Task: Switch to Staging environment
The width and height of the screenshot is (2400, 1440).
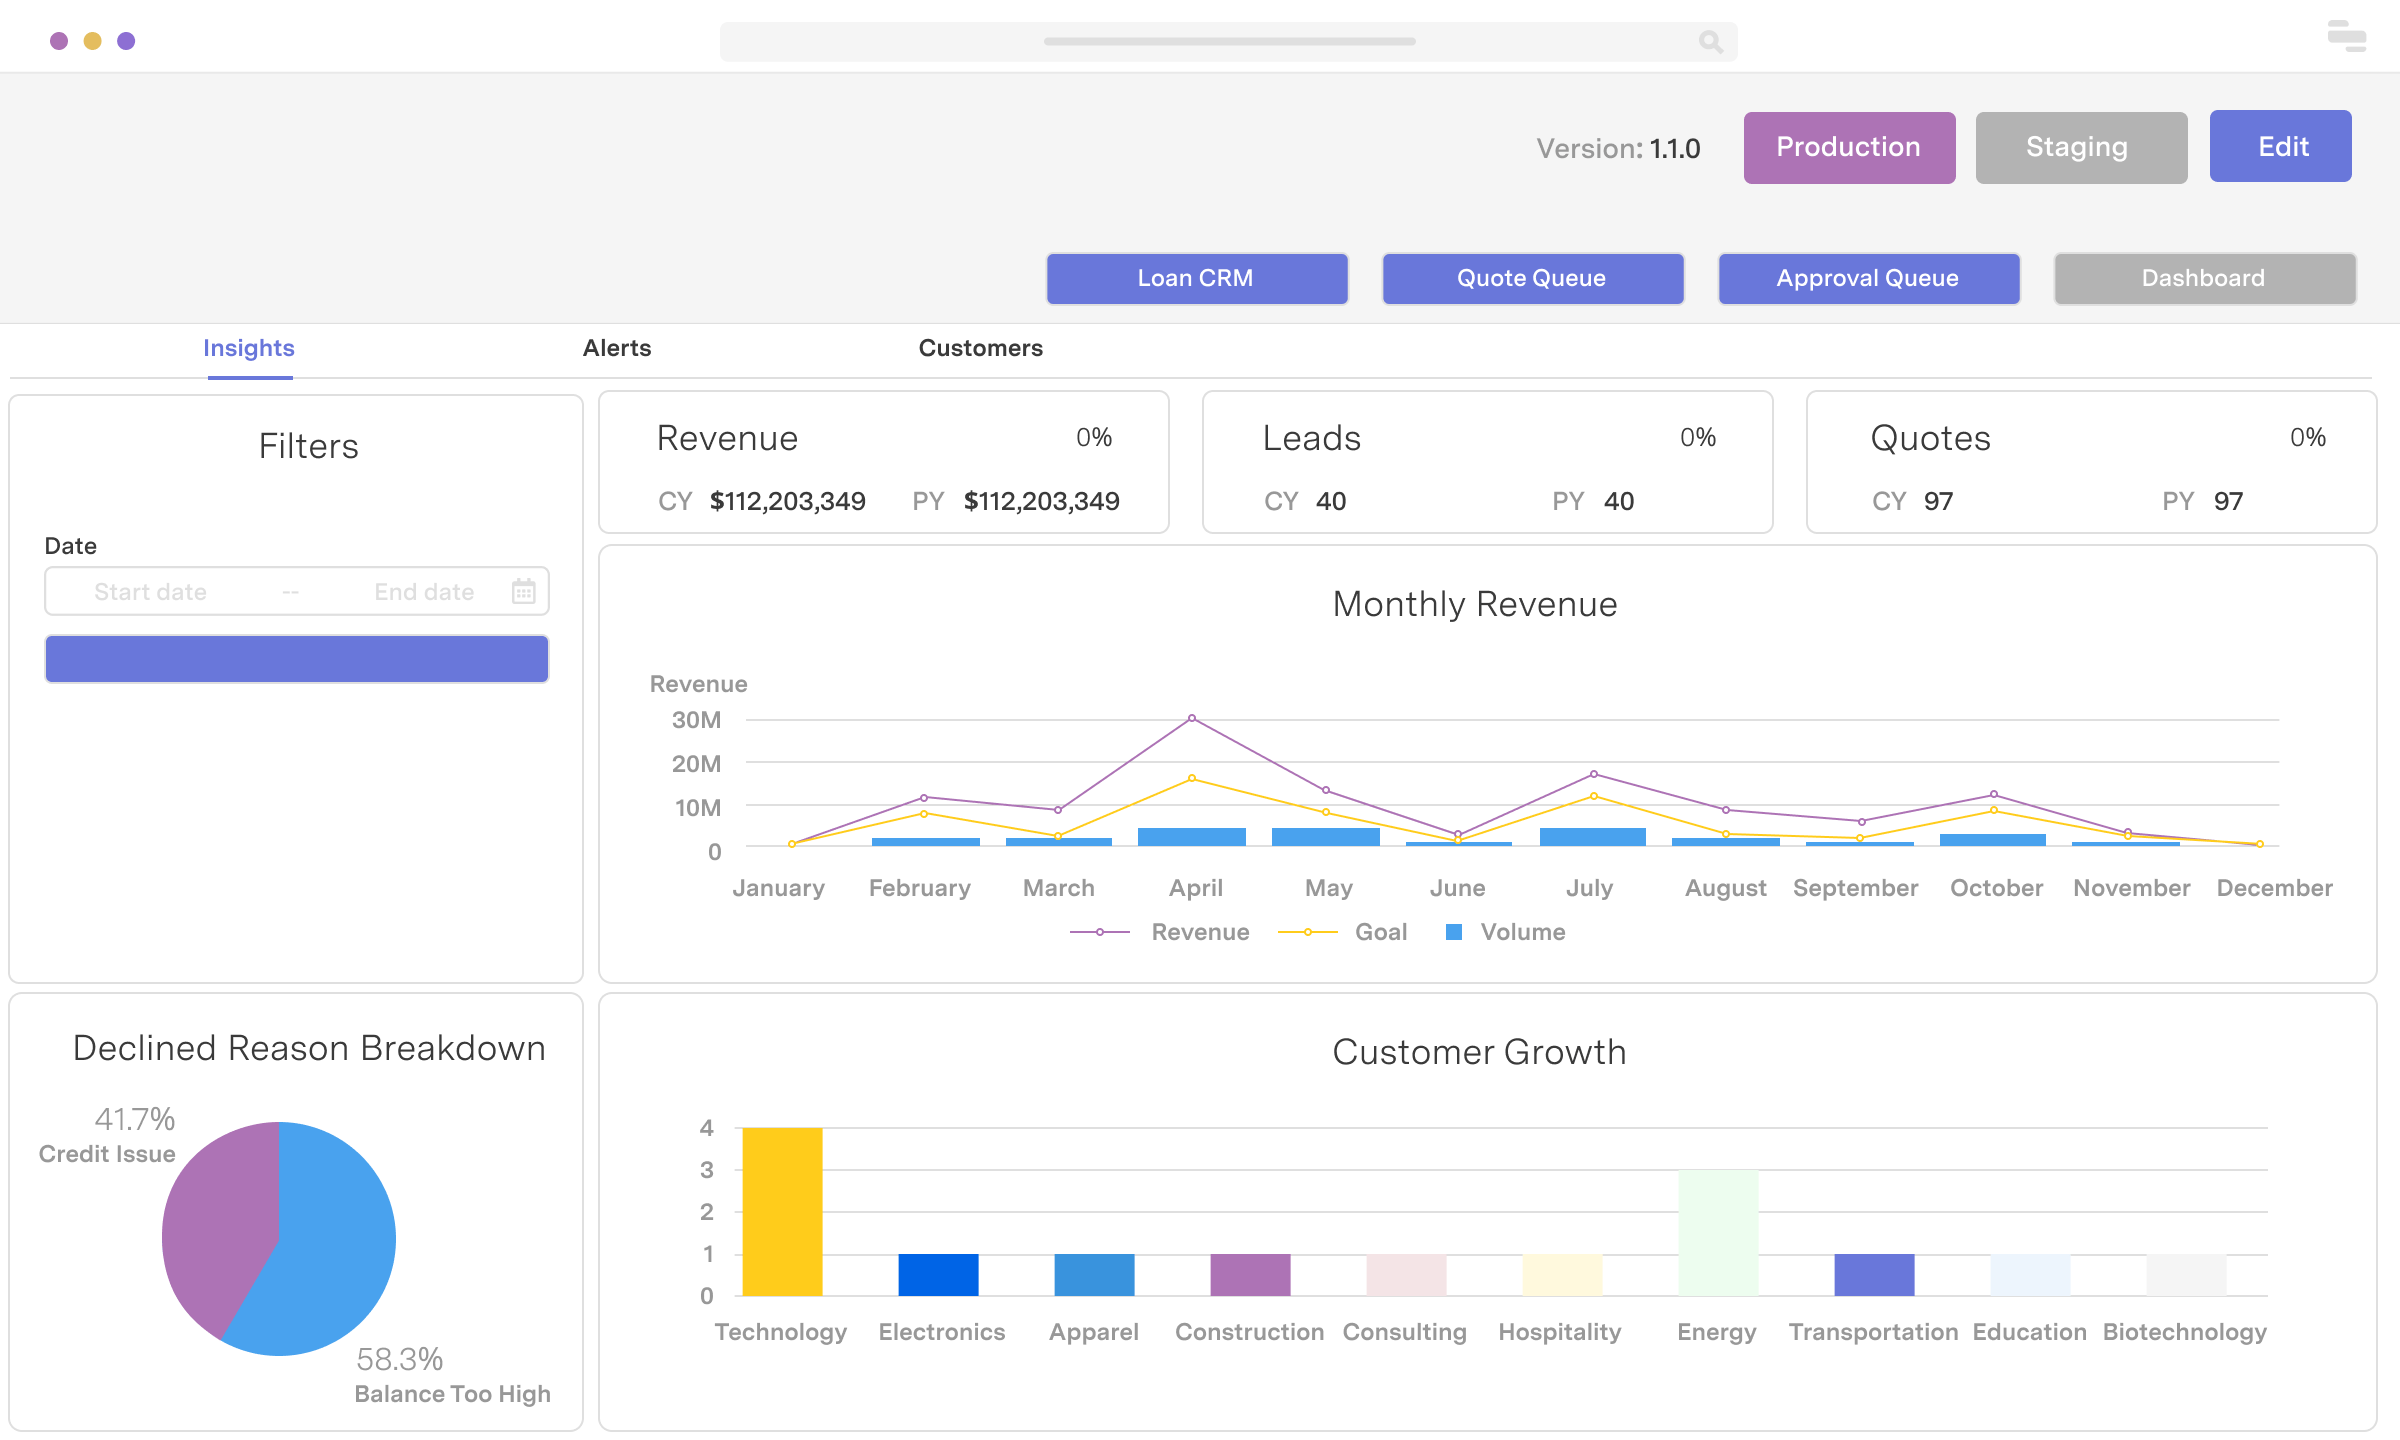Action: (x=2080, y=147)
